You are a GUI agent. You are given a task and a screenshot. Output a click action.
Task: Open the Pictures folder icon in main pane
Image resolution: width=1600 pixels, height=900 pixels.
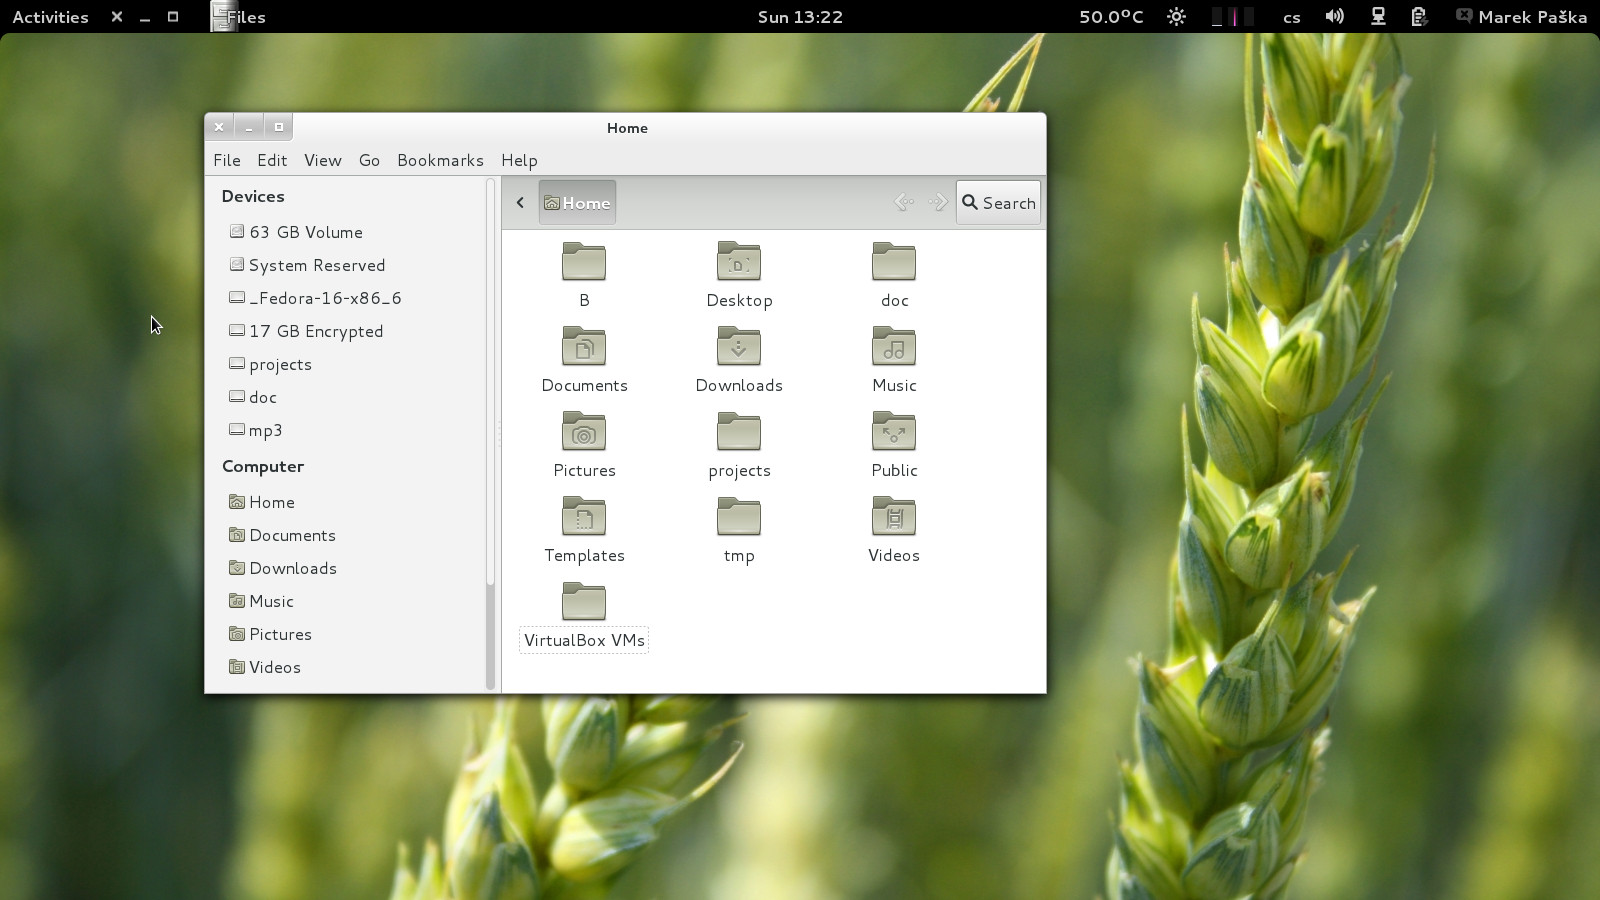coord(584,432)
